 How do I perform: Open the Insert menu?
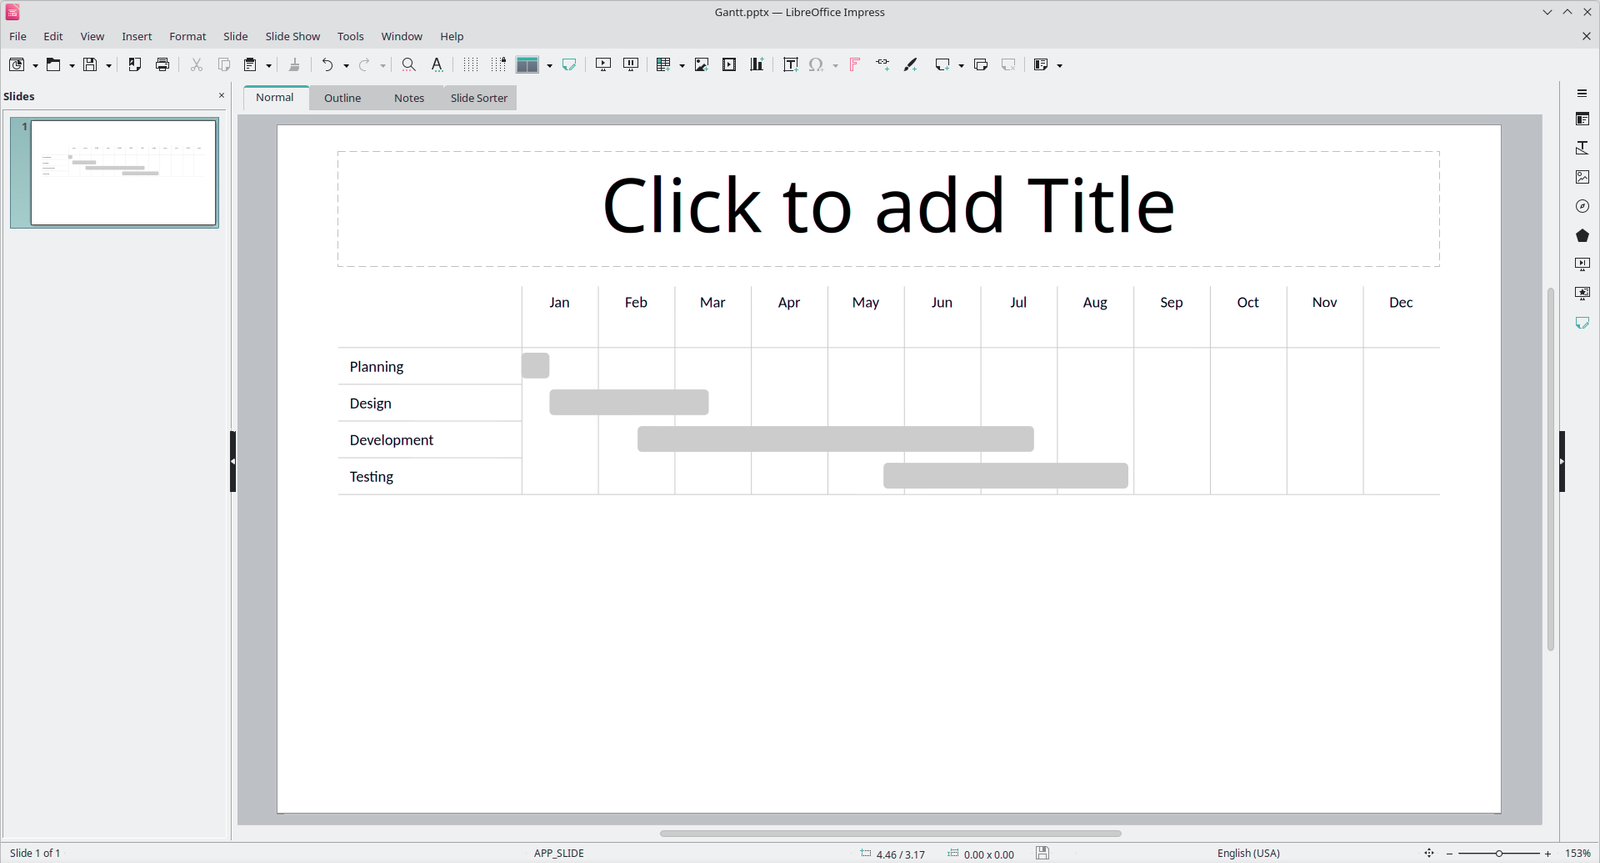[137, 36]
